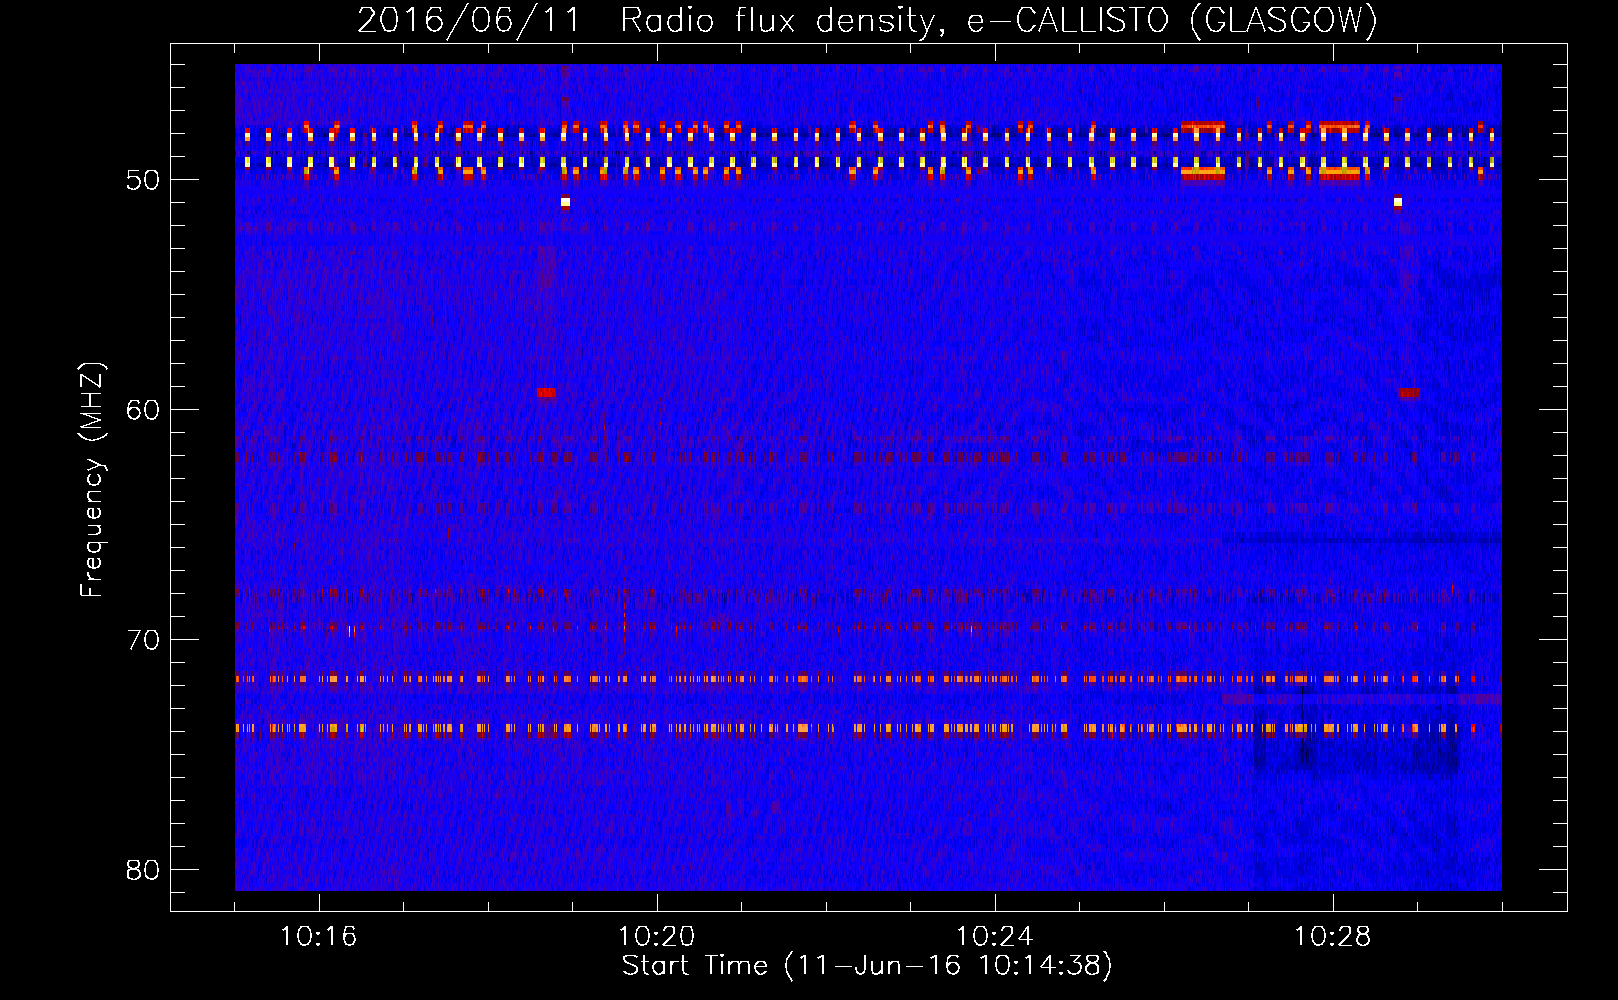Click the 80 MHz frequency tick label

[x=143, y=870]
